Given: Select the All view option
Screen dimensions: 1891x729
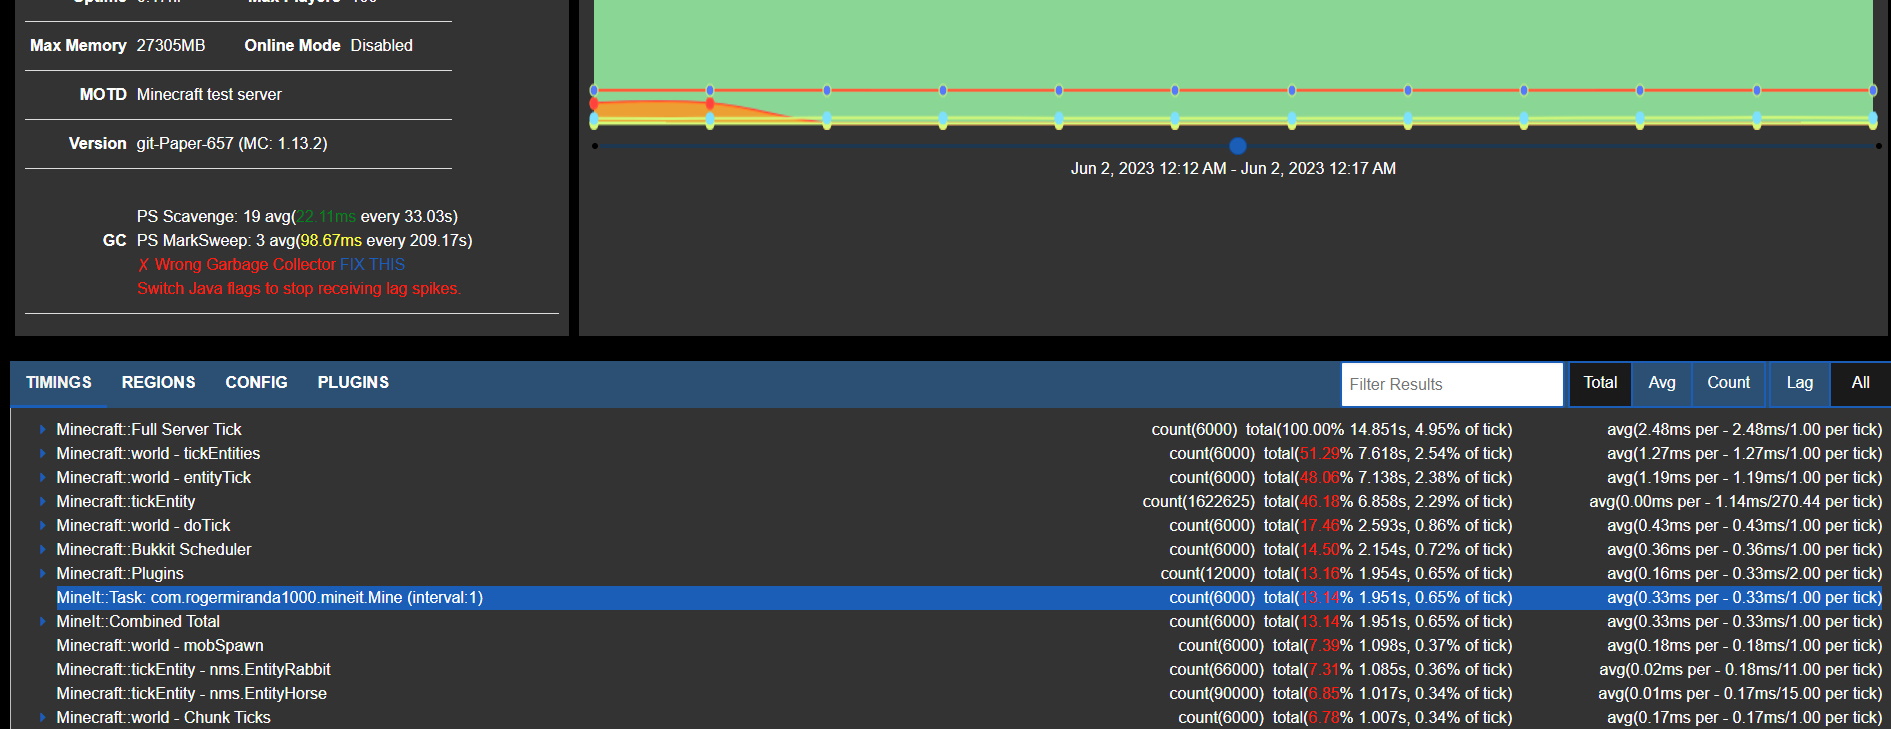Looking at the screenshot, I should point(1860,383).
